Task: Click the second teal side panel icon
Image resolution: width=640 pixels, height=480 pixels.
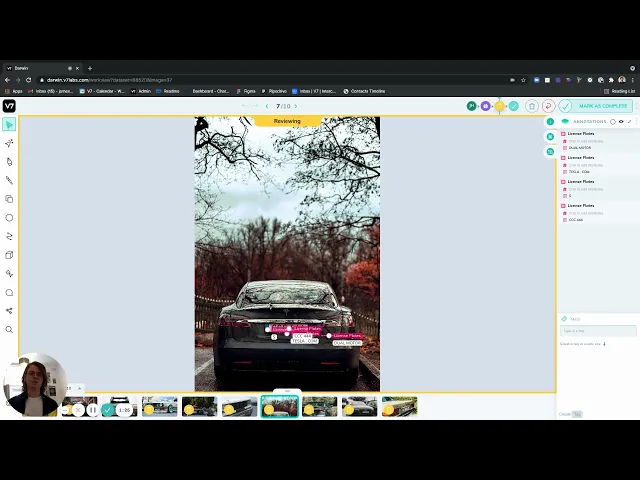Action: click(x=550, y=137)
